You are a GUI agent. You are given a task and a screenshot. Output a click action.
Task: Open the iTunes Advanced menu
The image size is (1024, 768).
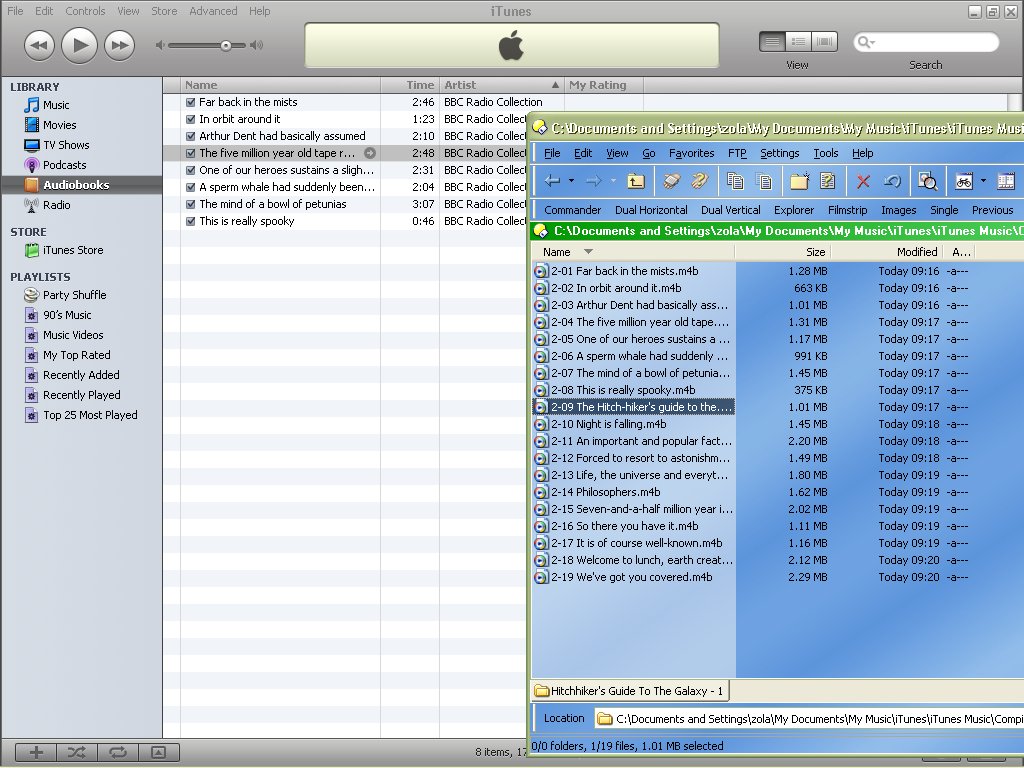213,11
